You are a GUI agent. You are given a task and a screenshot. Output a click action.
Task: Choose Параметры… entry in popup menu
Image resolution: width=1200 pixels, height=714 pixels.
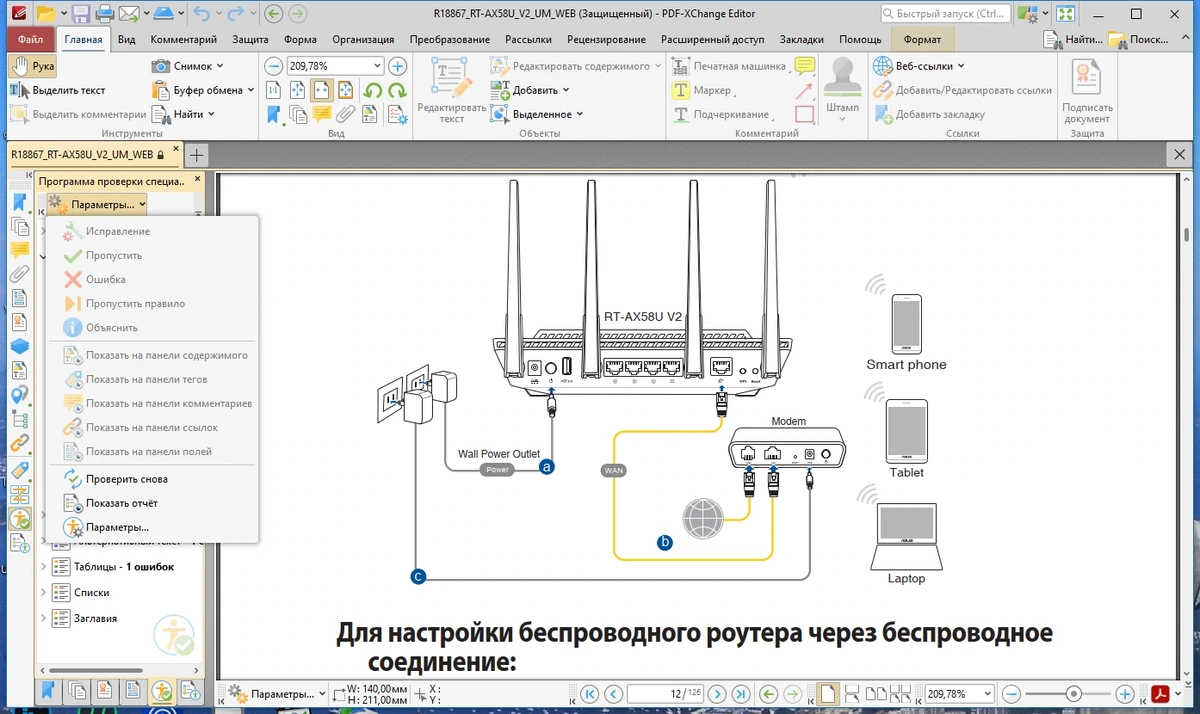[x=152, y=527]
